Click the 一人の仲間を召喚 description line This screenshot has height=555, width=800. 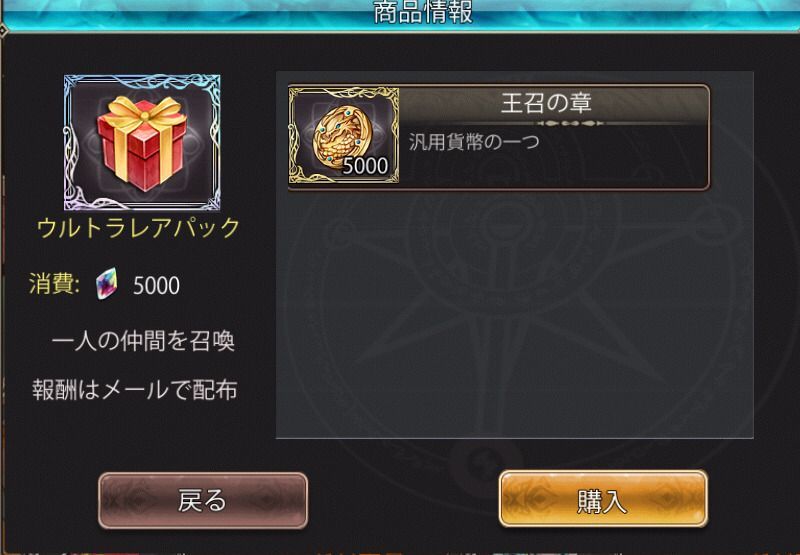143,341
